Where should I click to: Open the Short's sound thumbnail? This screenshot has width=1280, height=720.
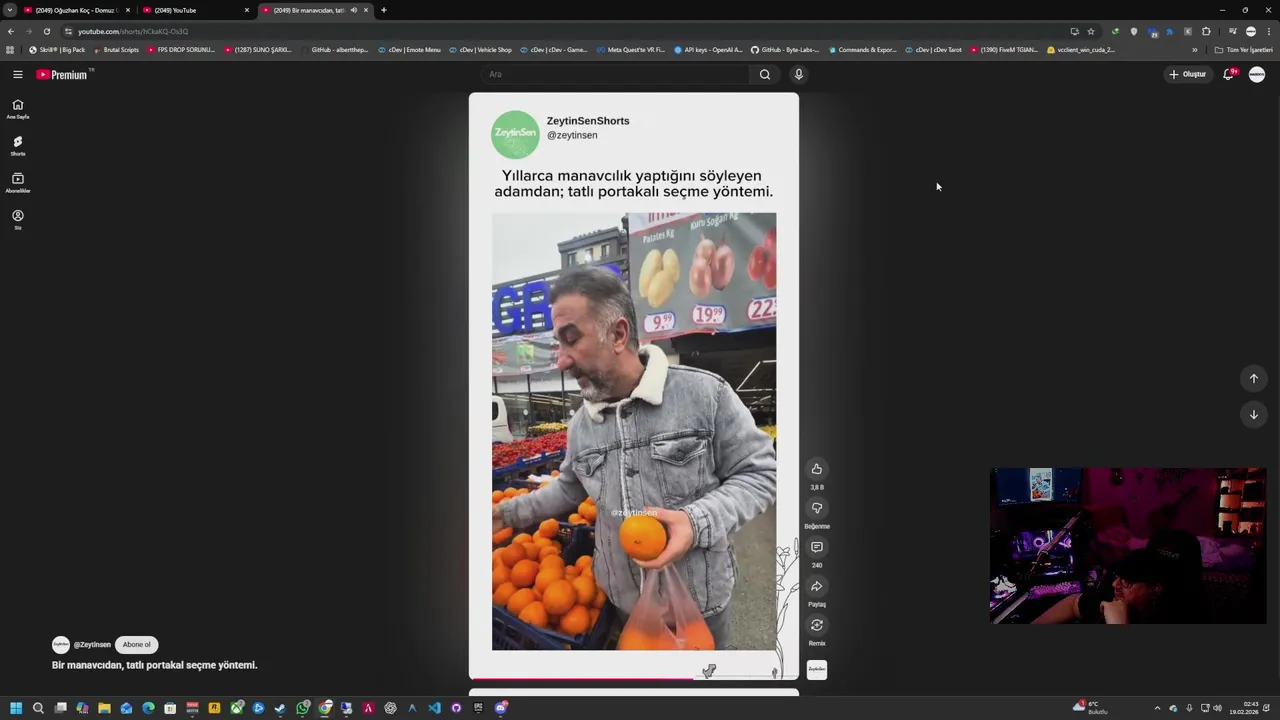[x=817, y=669]
